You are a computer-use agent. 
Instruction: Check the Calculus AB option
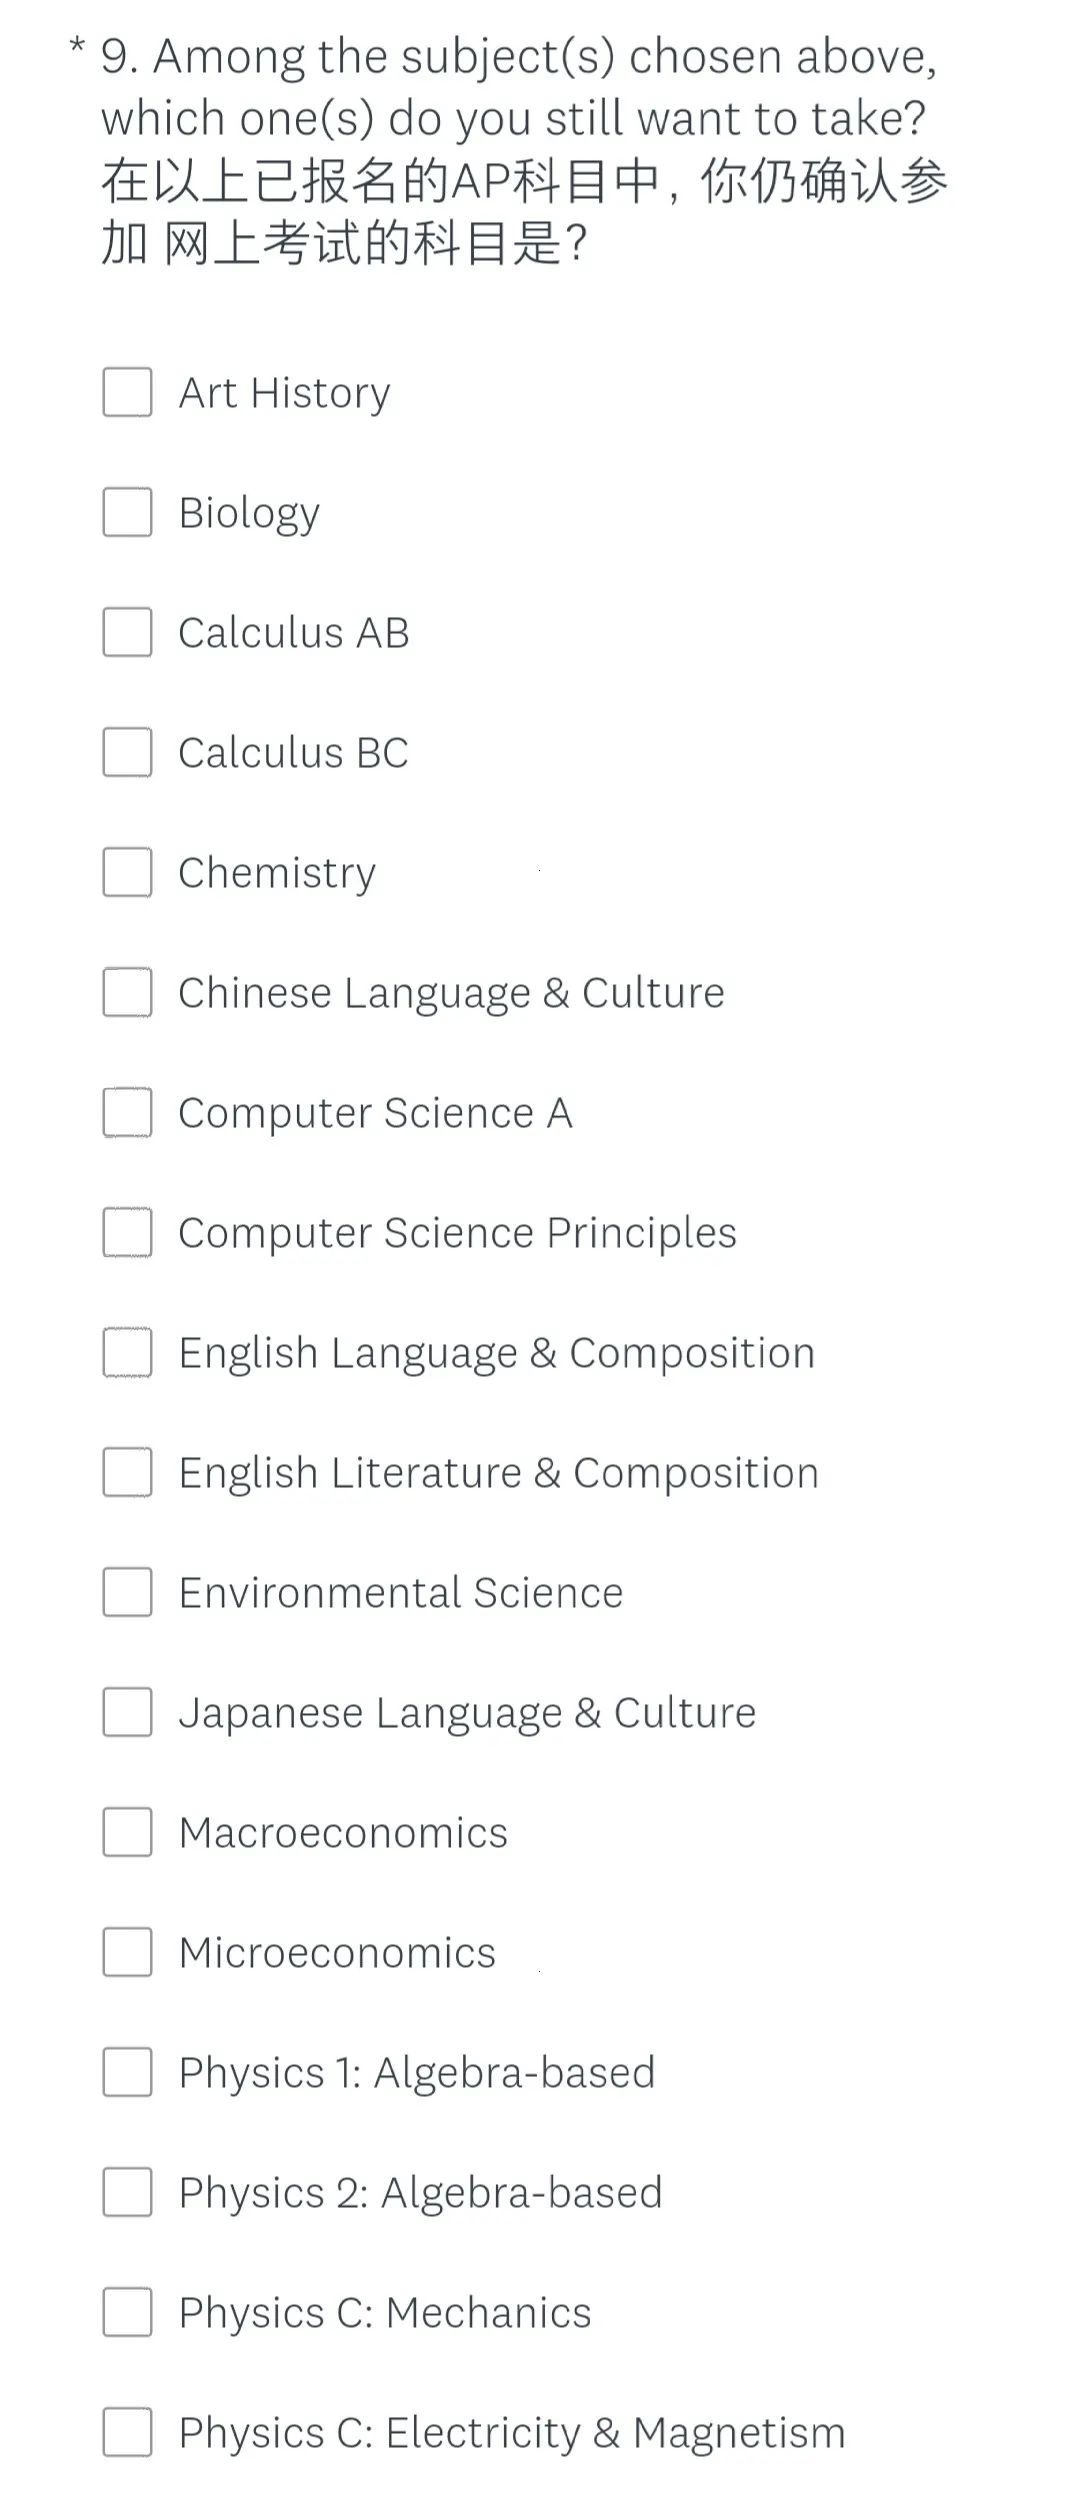pos(126,632)
